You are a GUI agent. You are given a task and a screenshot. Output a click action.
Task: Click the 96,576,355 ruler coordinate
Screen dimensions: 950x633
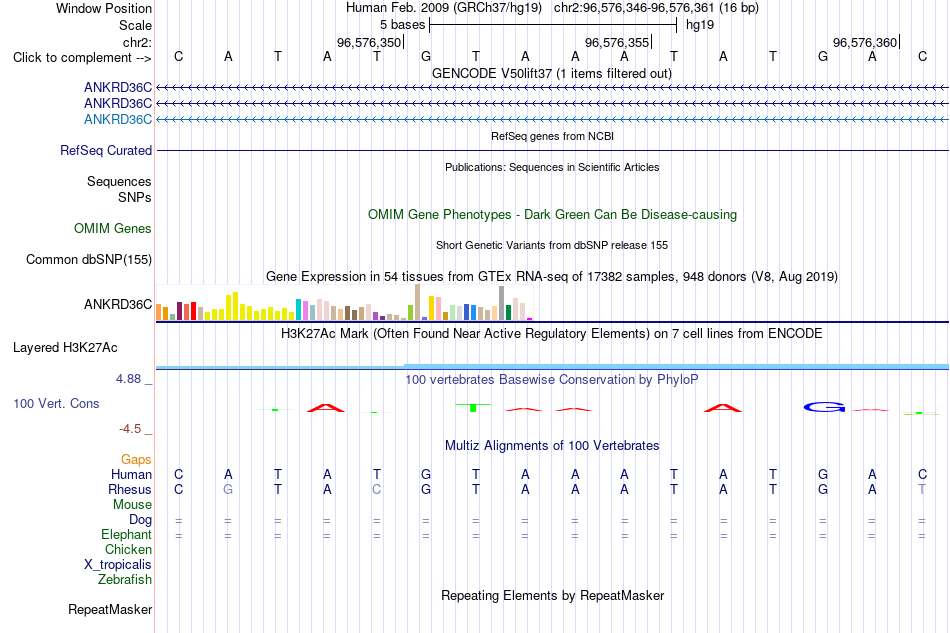(617, 42)
